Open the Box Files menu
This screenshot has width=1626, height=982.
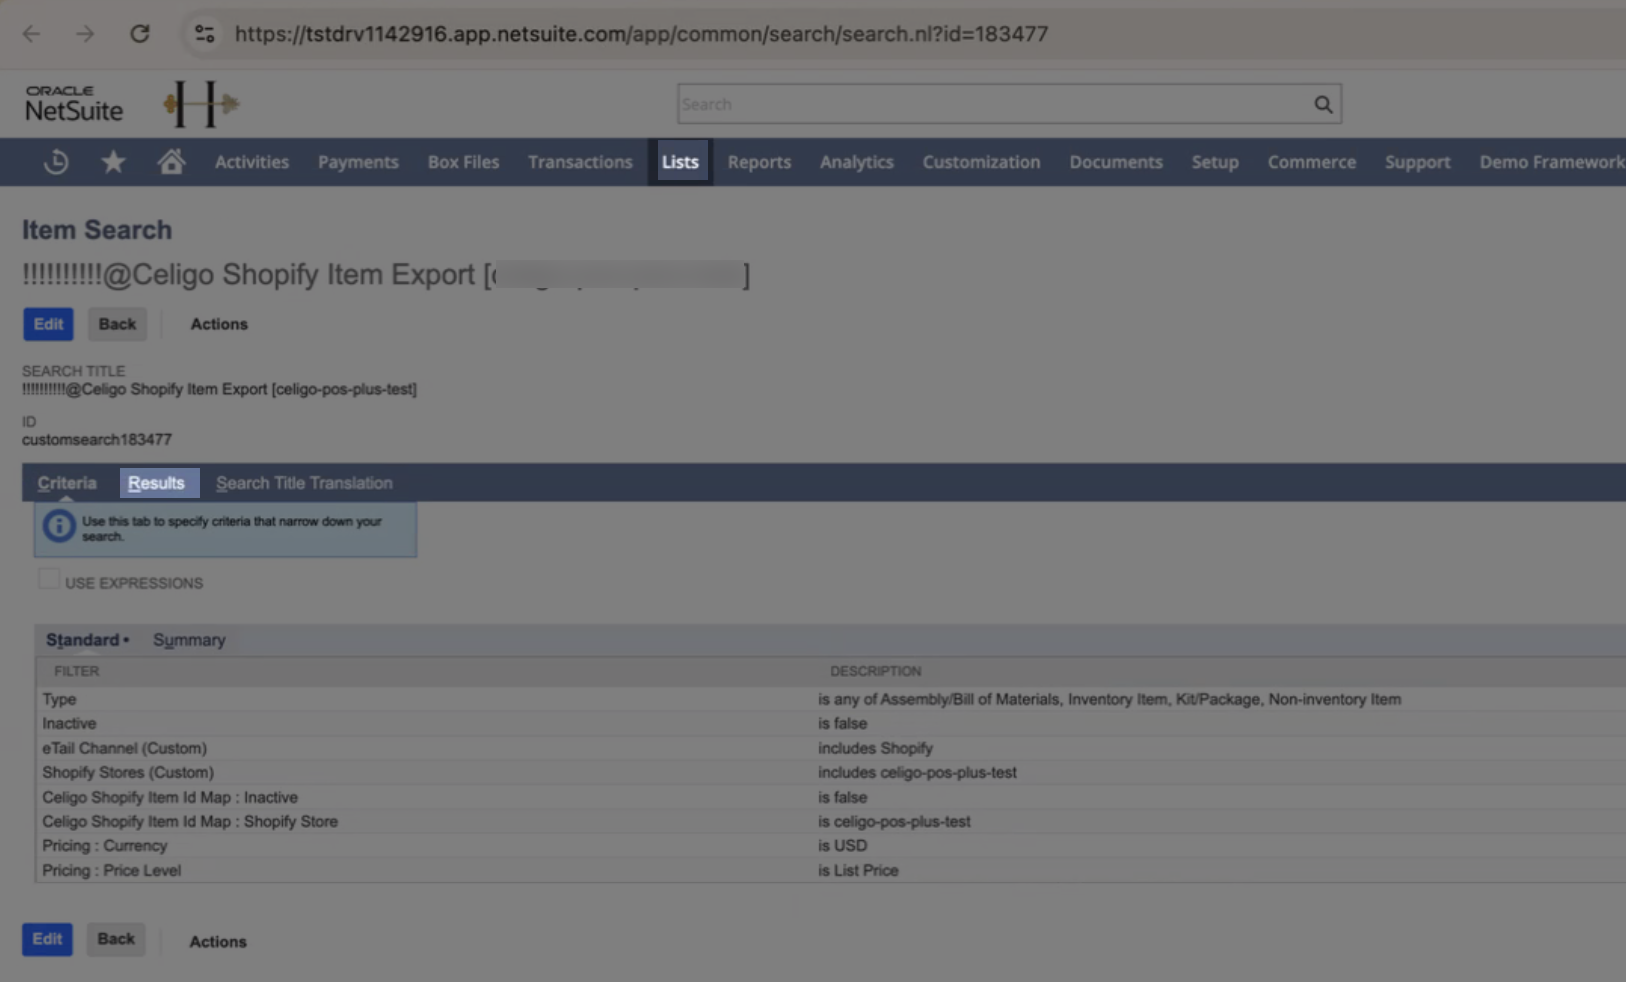(463, 162)
